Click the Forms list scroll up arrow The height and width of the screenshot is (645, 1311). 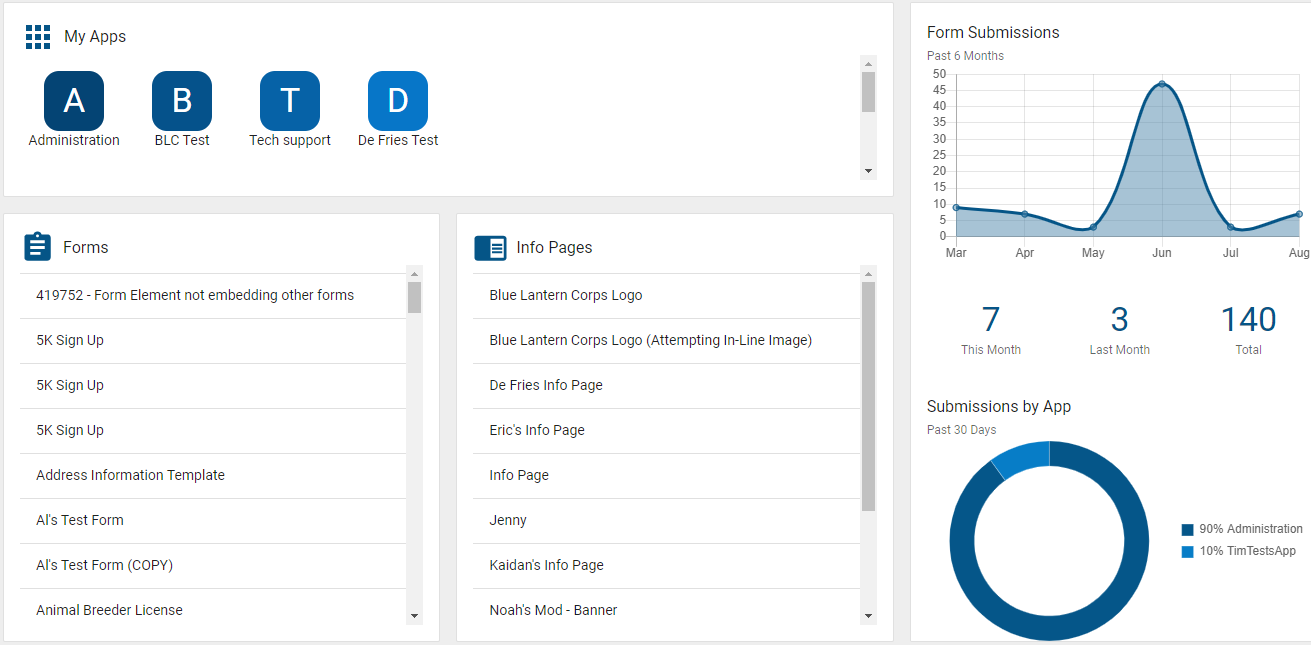[x=414, y=274]
